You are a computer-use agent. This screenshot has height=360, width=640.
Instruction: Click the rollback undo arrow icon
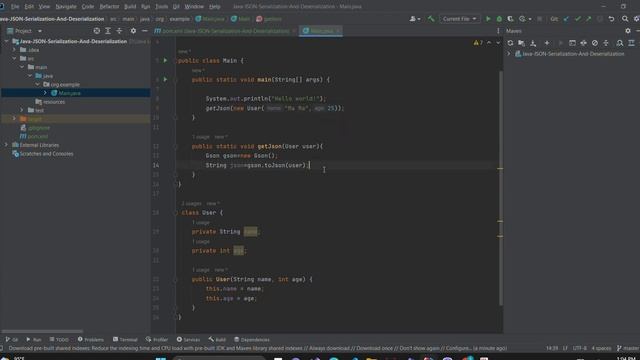(x=611, y=19)
